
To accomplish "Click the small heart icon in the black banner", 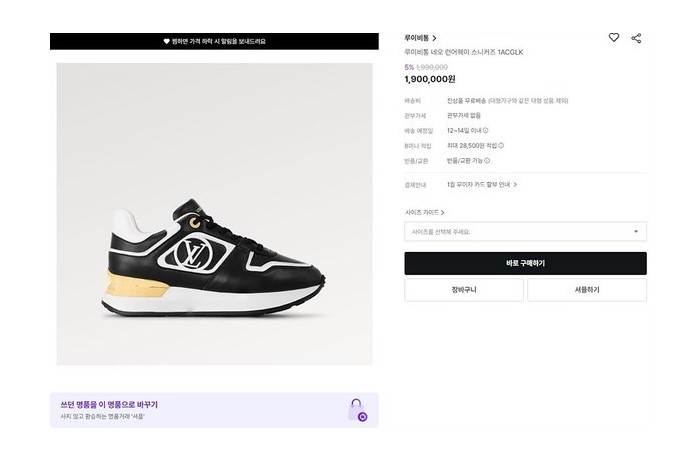I will [167, 42].
